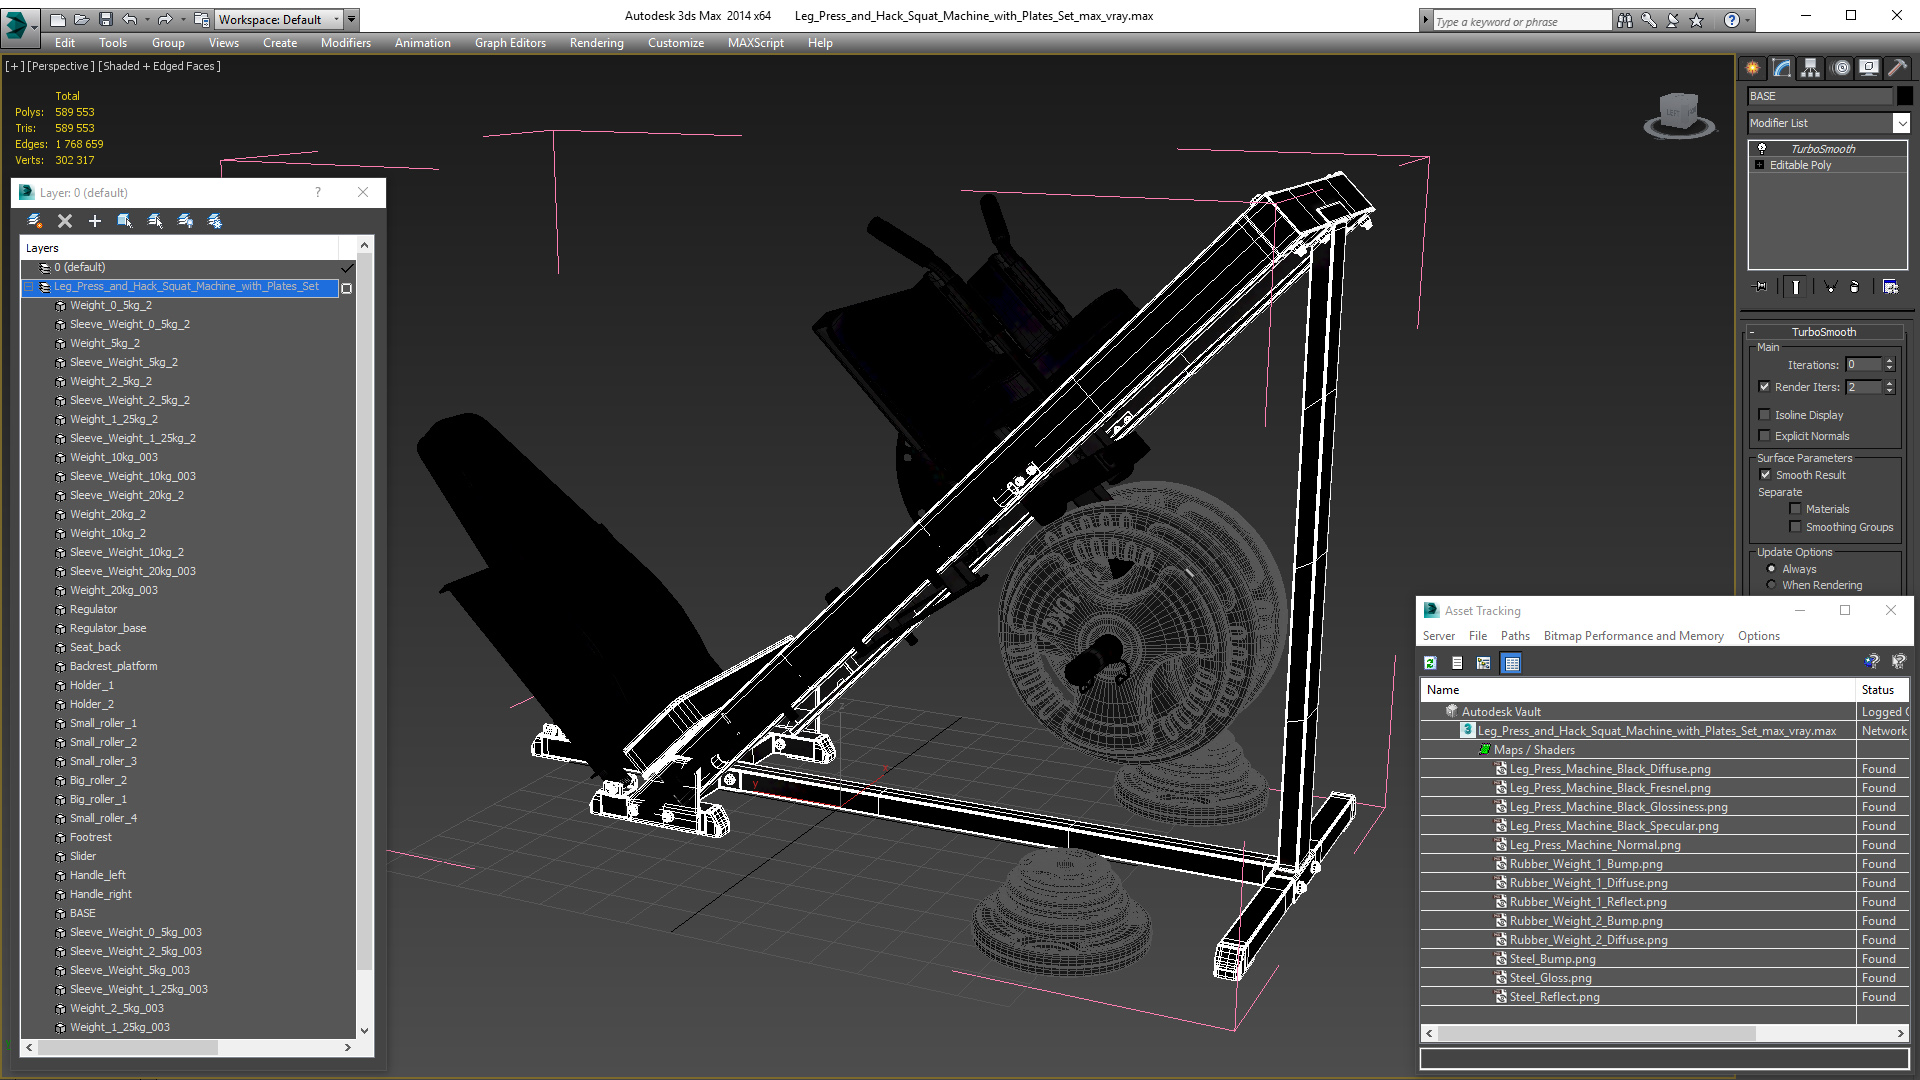Screen dimensions: 1920x1080
Task: Click the Perspective viewport label
Action: pyautogui.click(x=61, y=66)
